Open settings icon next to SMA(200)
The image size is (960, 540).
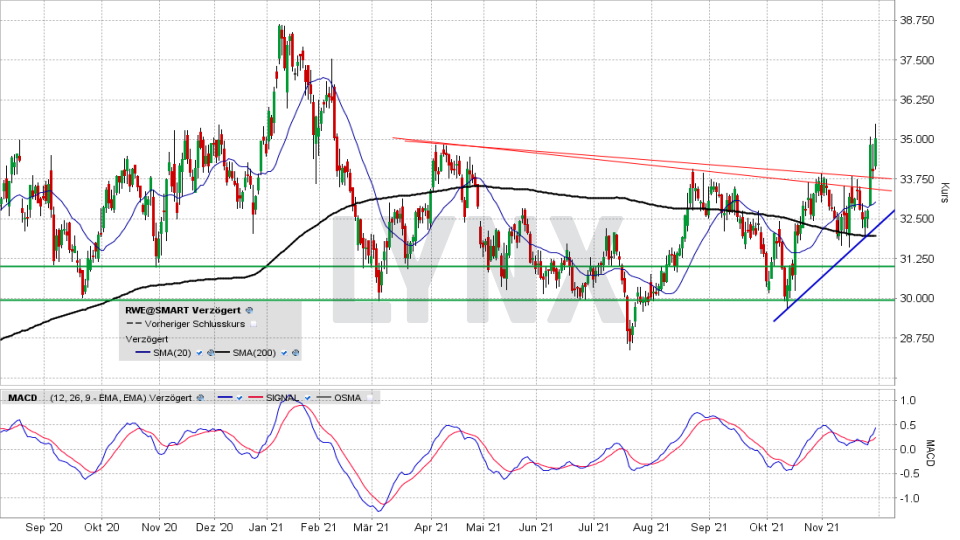296,353
